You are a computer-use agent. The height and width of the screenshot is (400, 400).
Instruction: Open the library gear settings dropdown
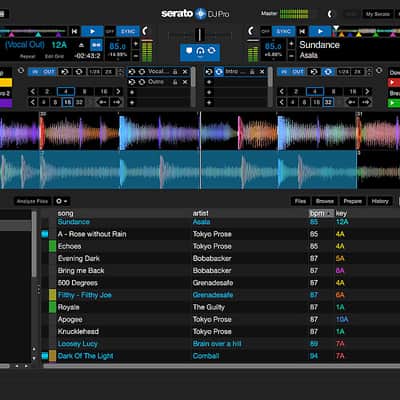(61, 201)
